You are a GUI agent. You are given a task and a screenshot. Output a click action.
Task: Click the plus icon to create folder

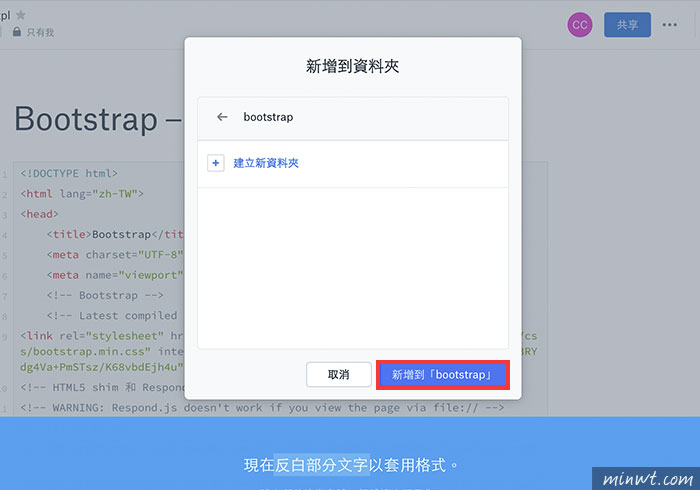pyautogui.click(x=216, y=163)
